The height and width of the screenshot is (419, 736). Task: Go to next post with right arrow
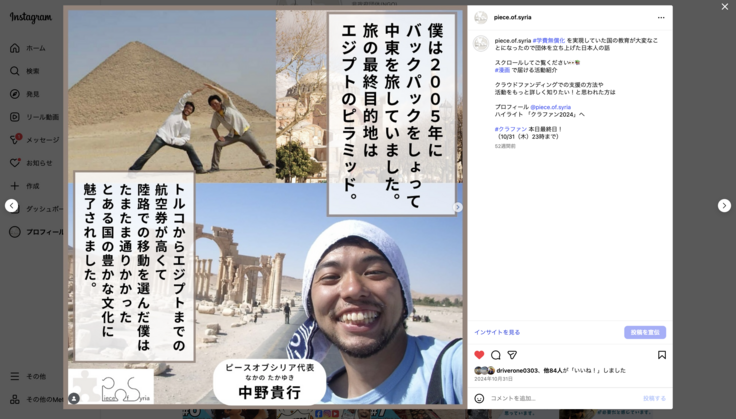(724, 206)
